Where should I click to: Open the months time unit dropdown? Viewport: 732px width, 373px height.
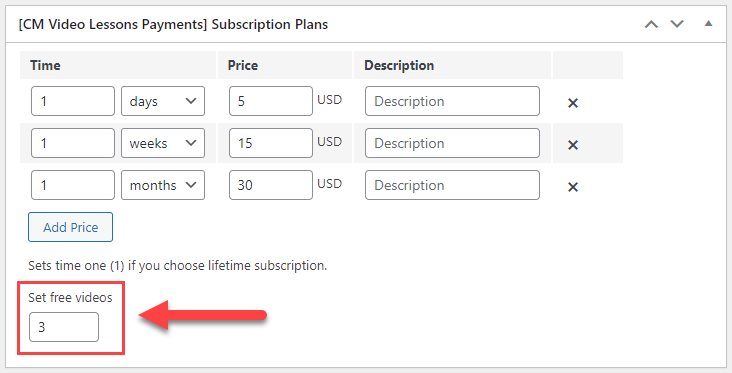(x=163, y=185)
